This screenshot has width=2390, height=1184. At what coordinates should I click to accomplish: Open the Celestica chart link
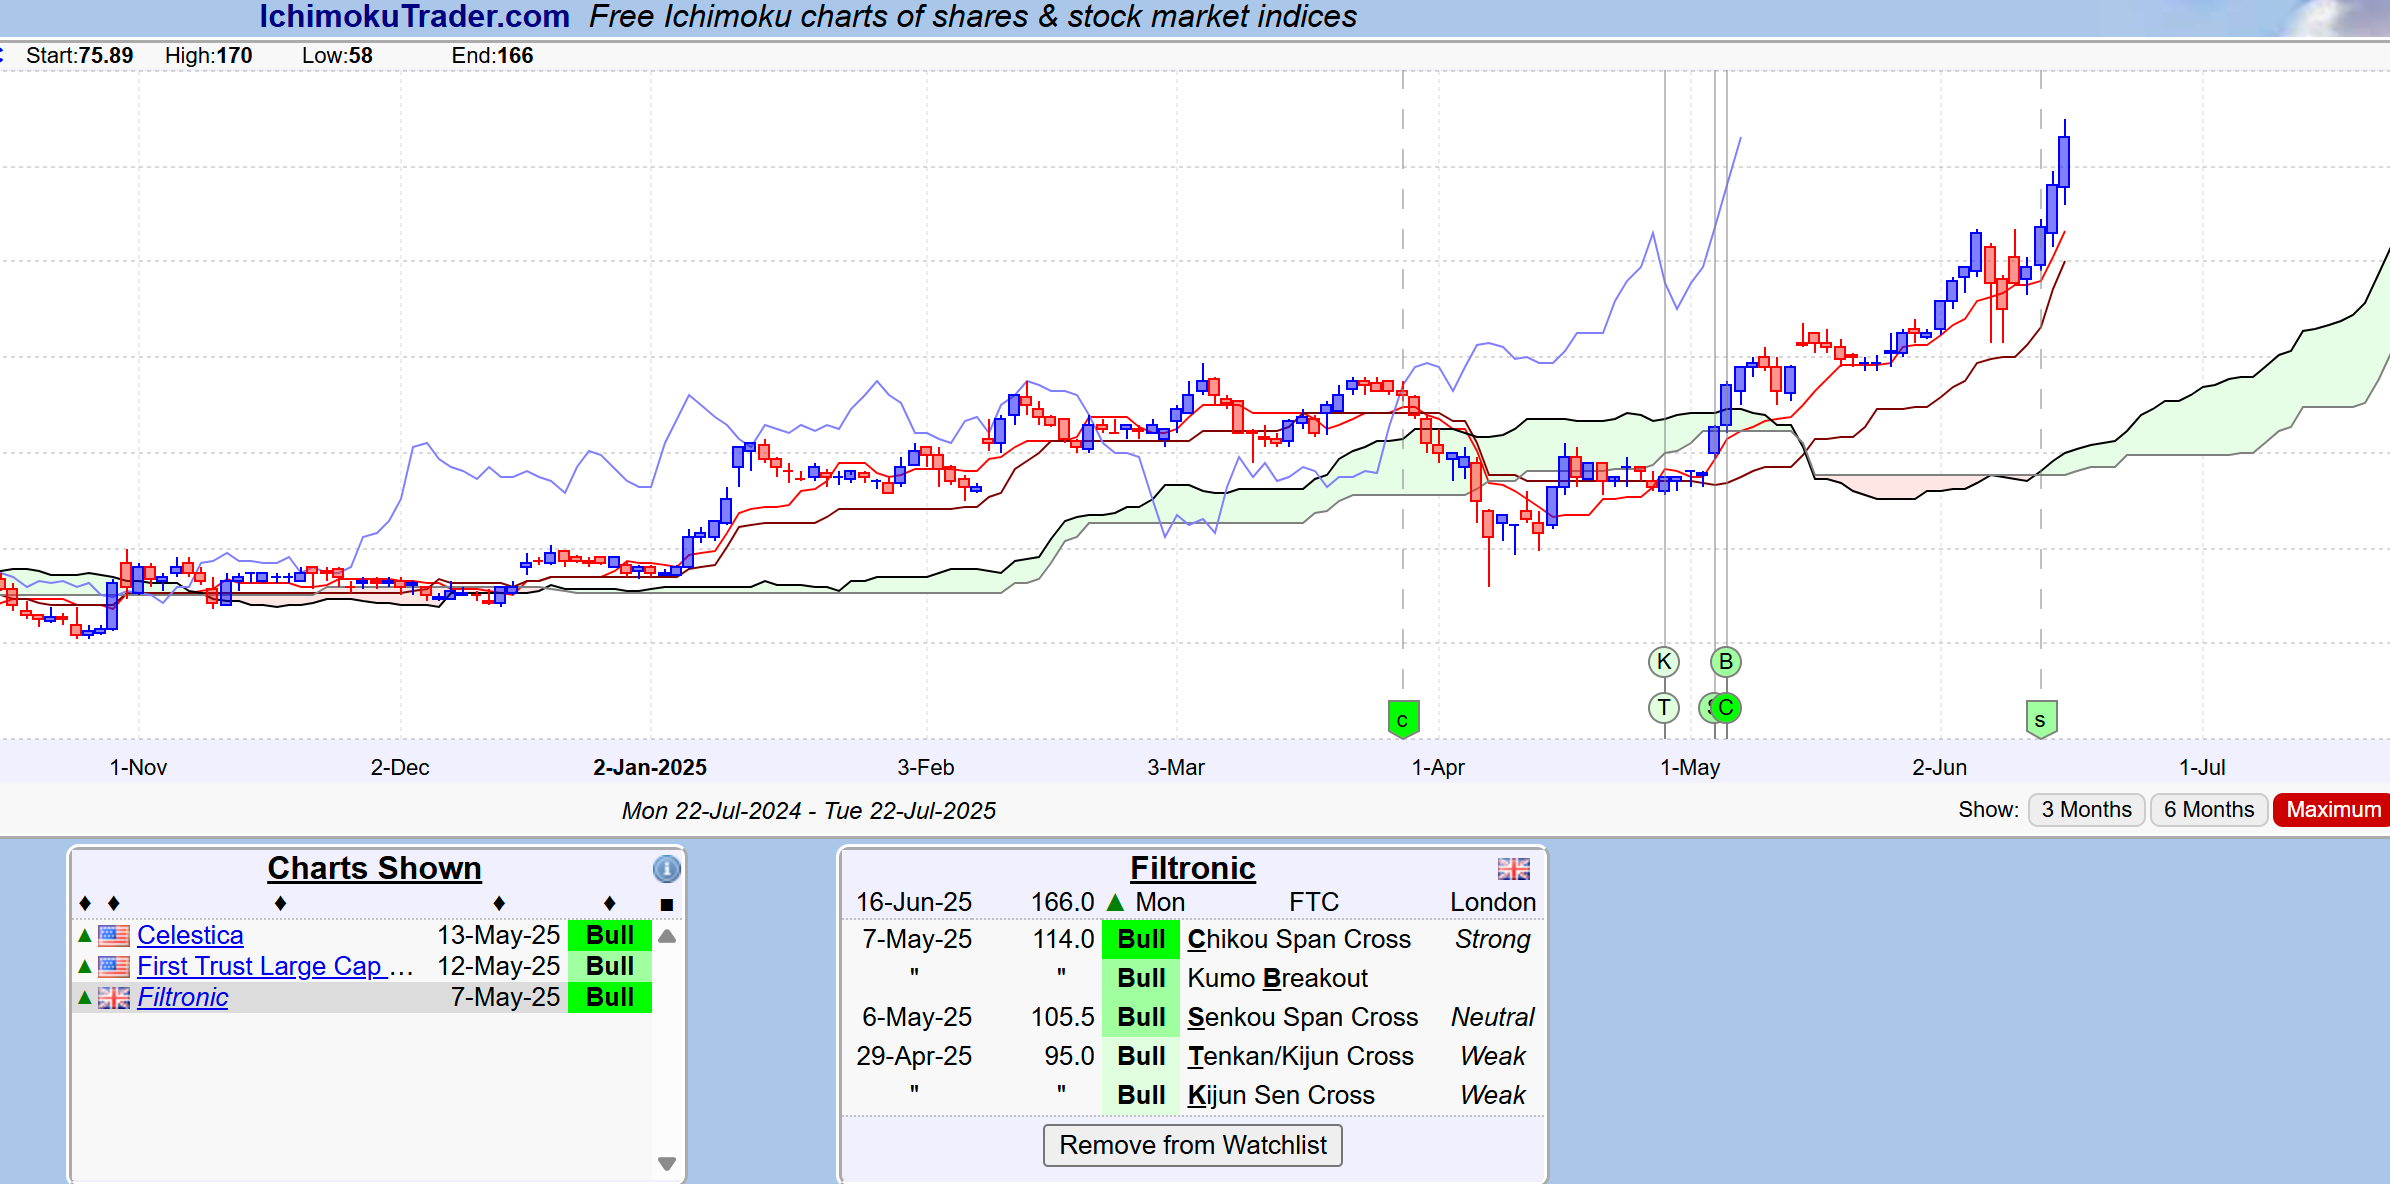[x=190, y=935]
